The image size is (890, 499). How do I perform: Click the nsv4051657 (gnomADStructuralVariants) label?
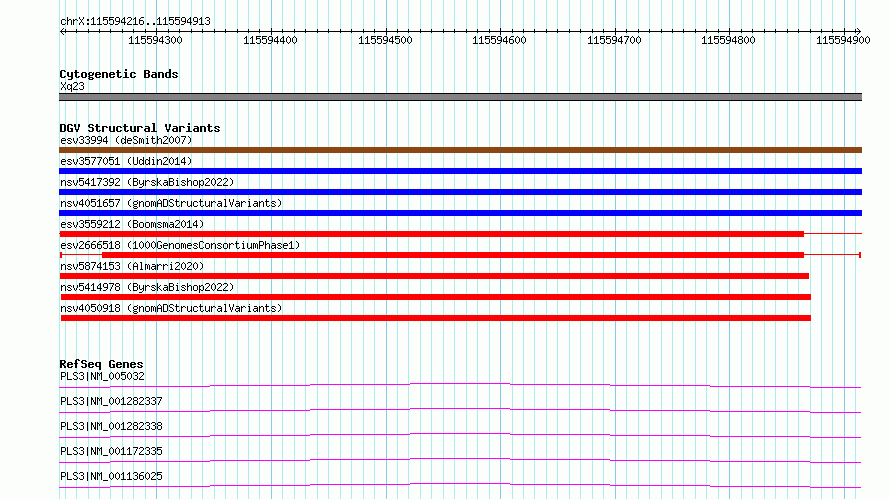pos(171,203)
